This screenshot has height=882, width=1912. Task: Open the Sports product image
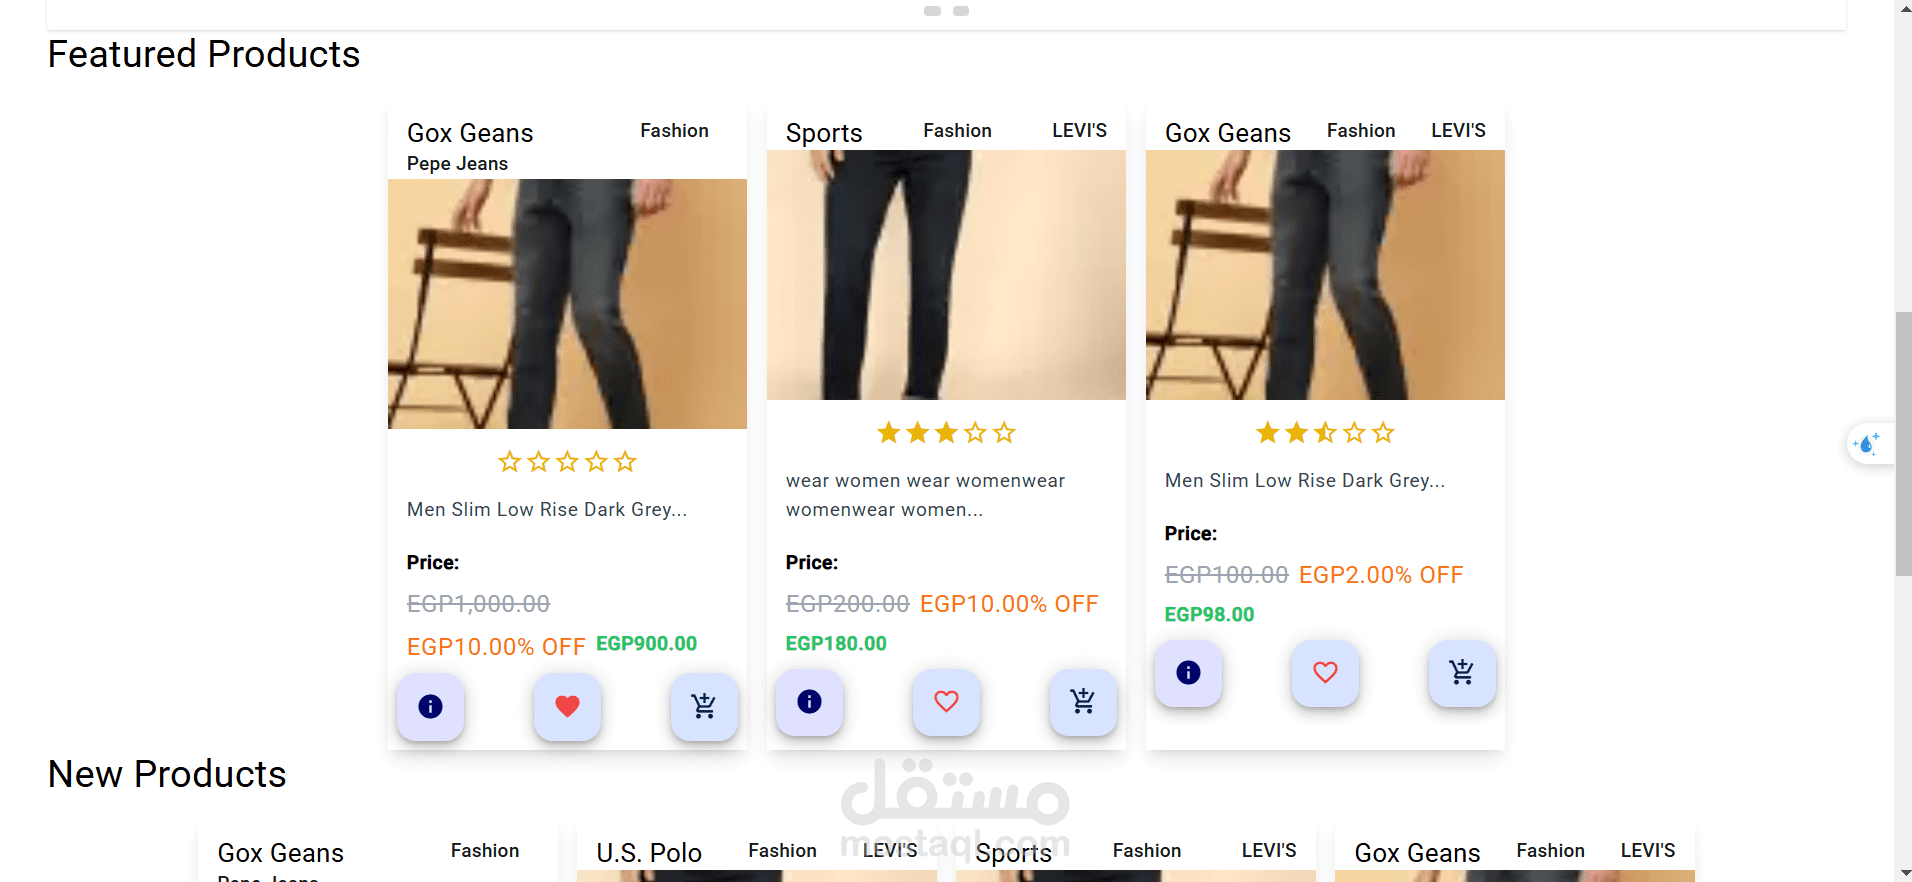tap(946, 275)
